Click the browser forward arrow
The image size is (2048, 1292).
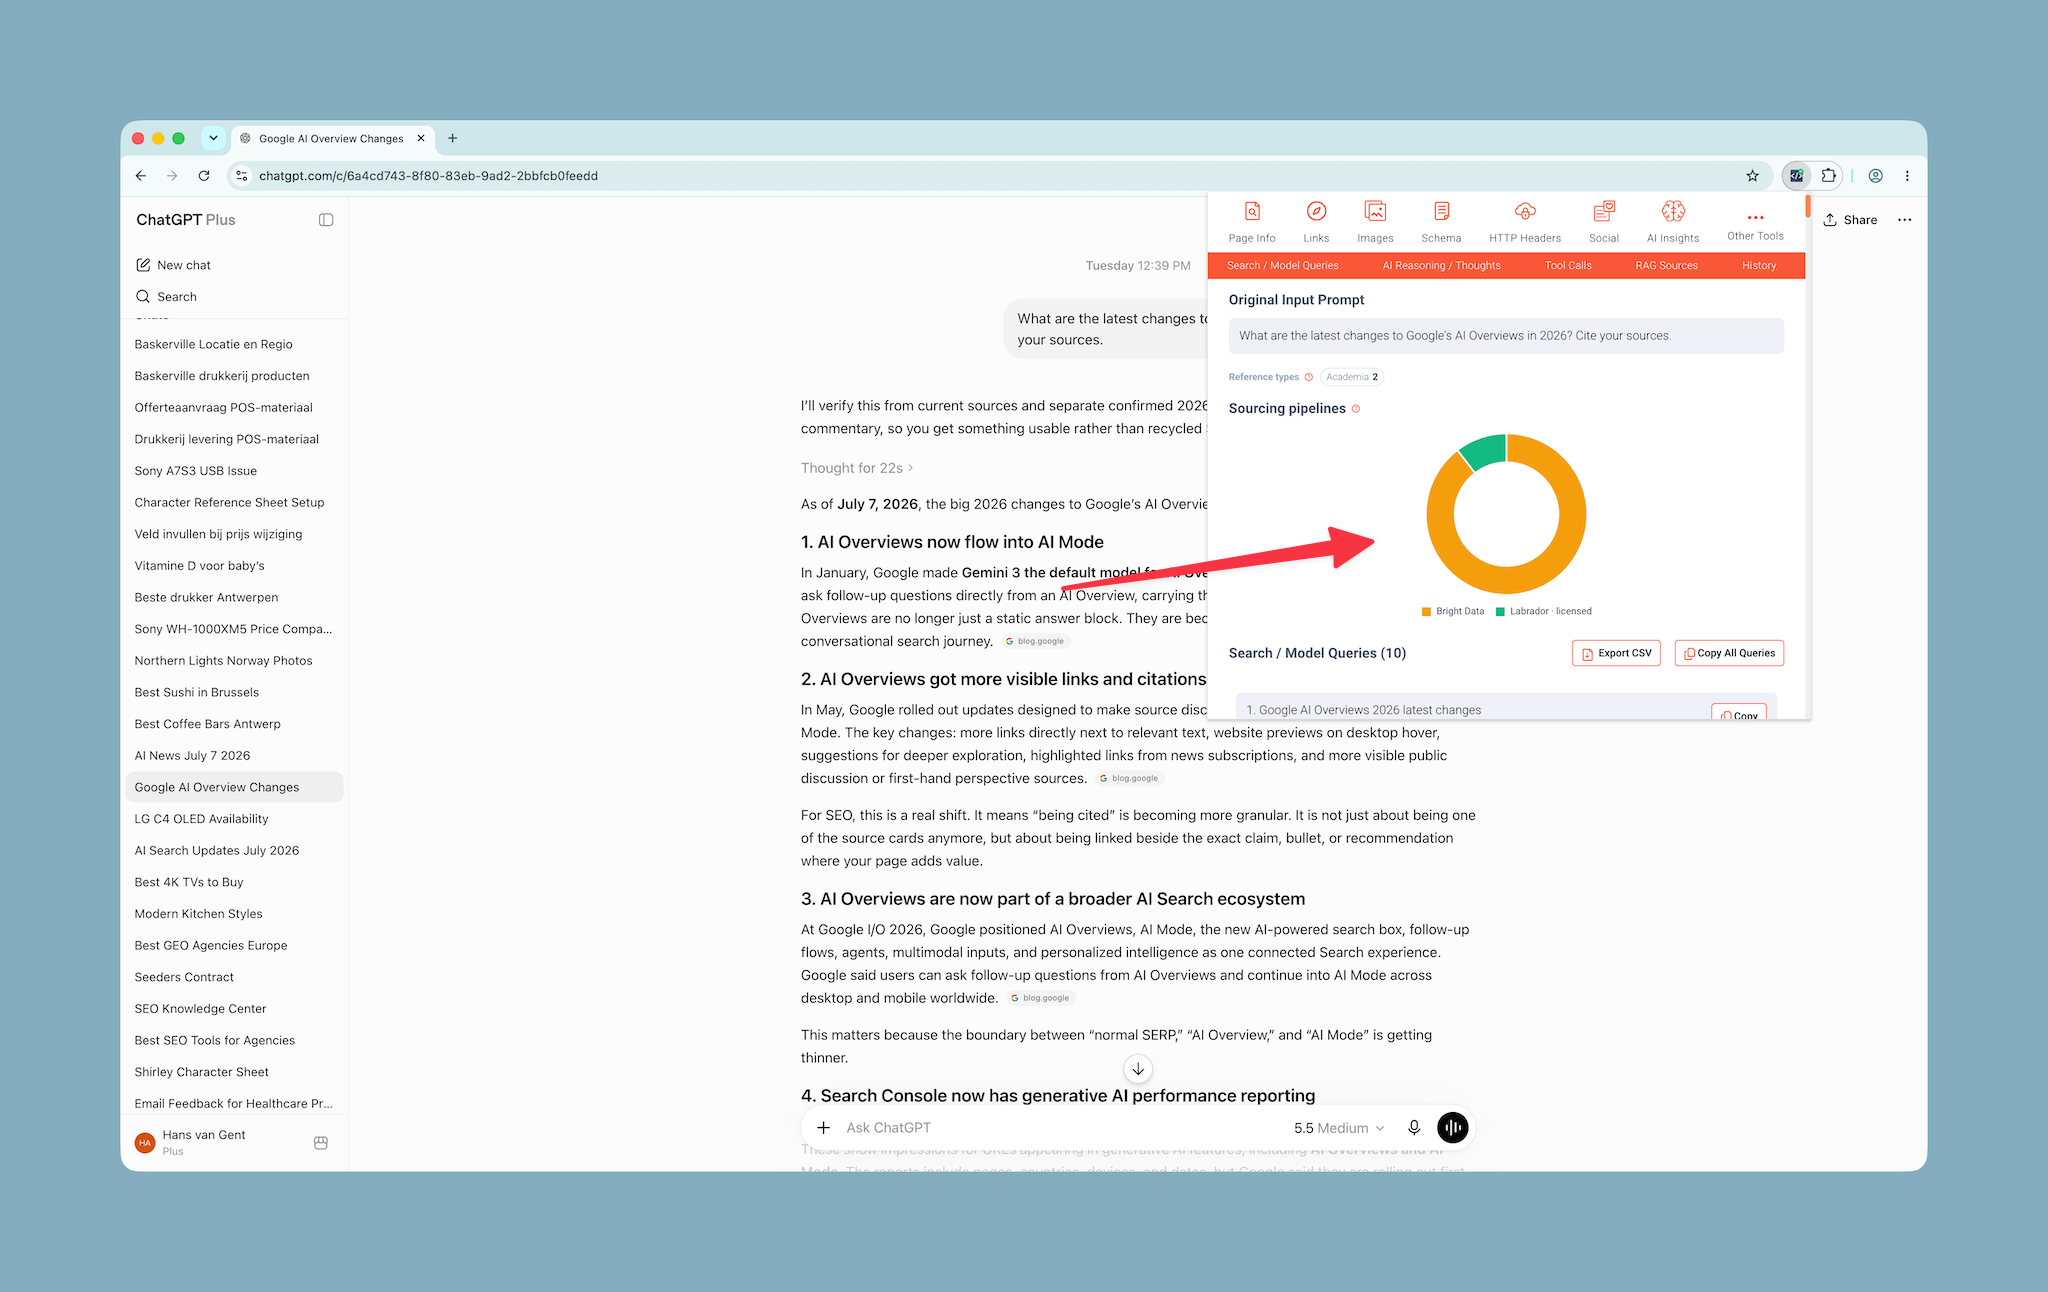(172, 176)
